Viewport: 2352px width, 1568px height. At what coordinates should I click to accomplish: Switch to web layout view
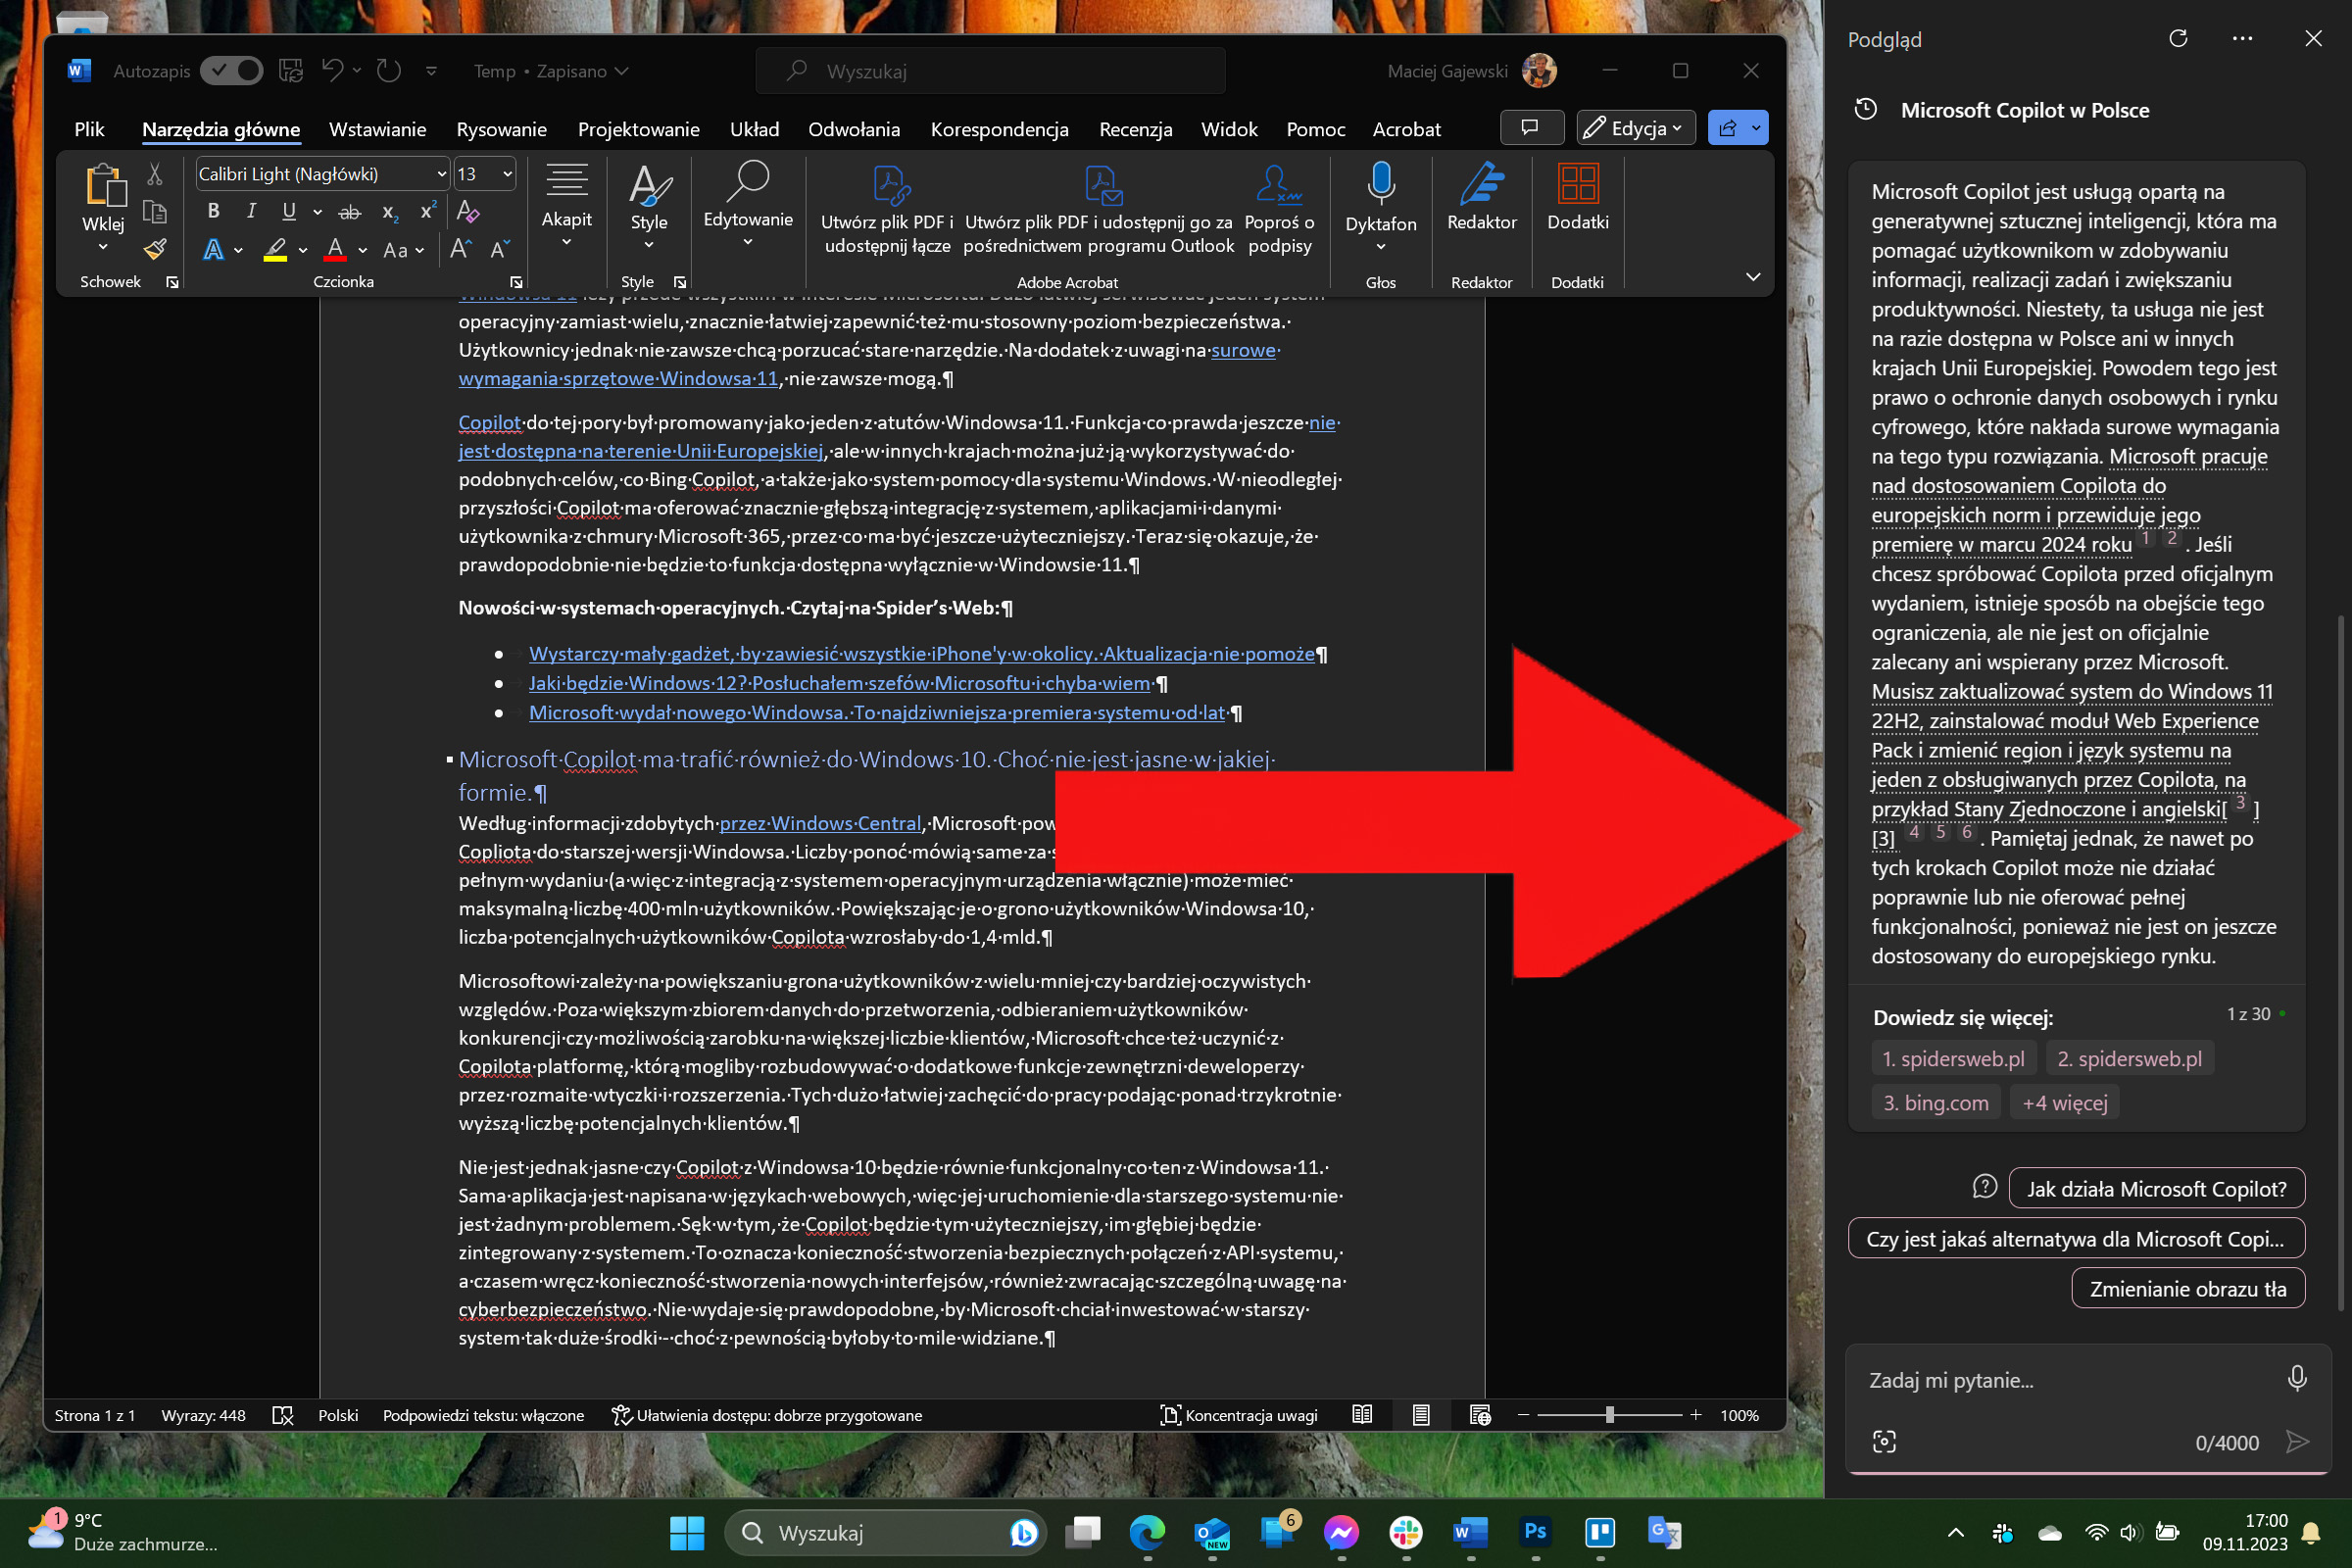tap(1480, 1415)
